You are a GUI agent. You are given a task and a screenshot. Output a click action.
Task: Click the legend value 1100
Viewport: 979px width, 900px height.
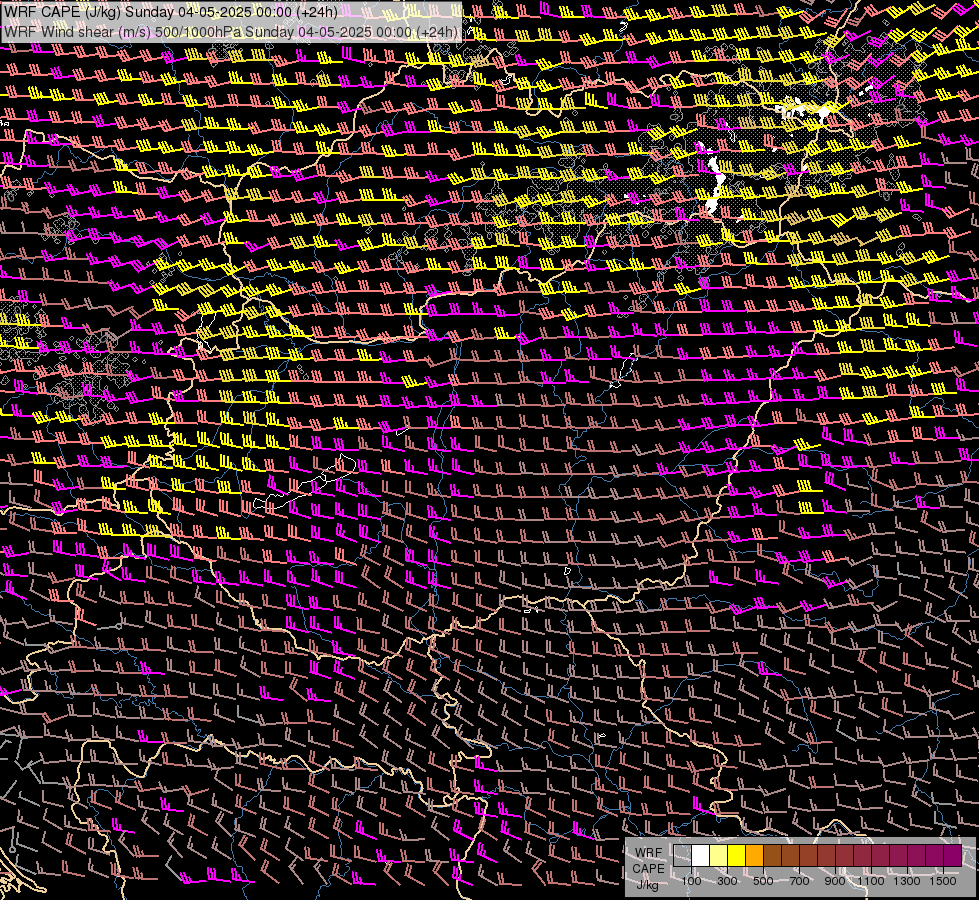(x=870, y=881)
